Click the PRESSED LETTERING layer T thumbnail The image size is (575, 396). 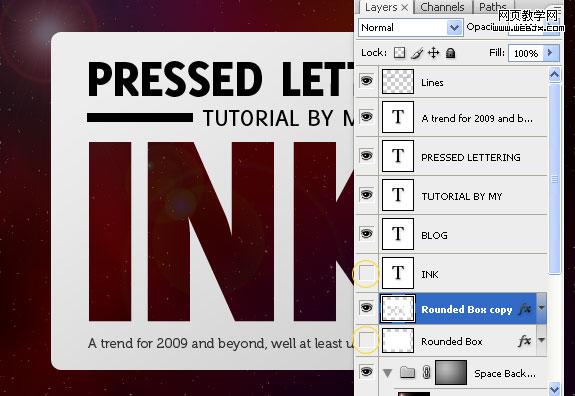click(x=398, y=156)
